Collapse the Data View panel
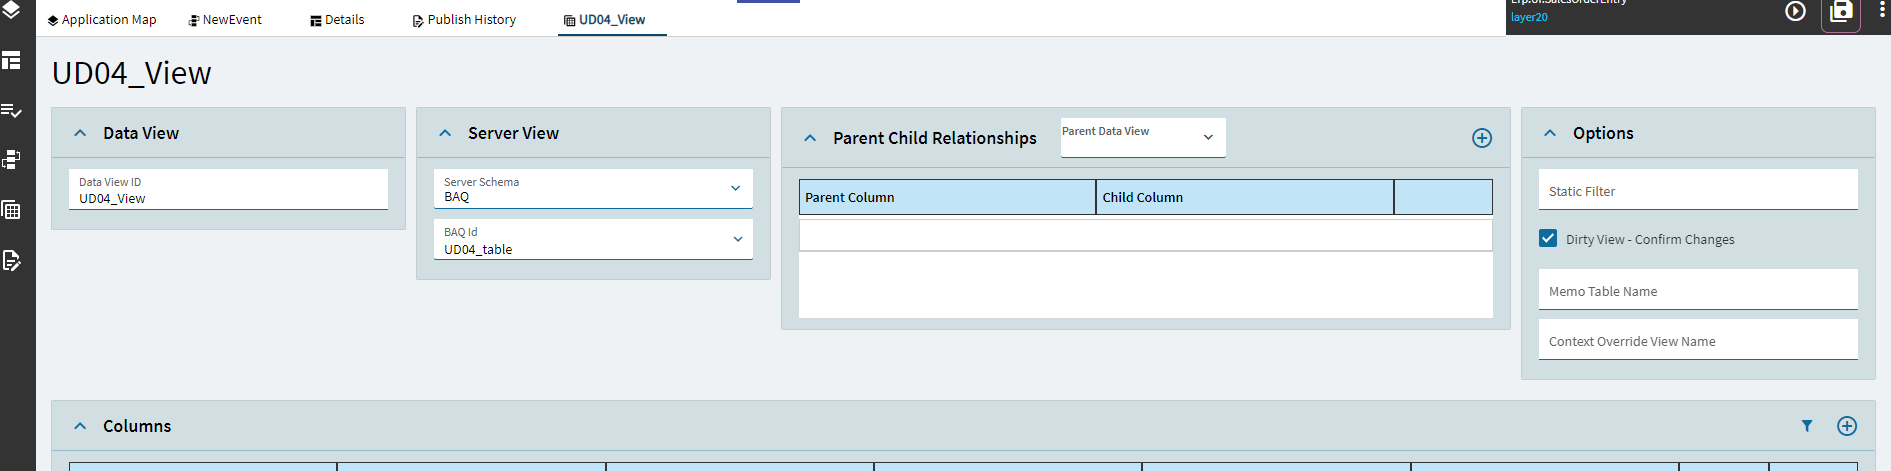Screen dimensions: 1891x471 pyautogui.click(x=80, y=133)
